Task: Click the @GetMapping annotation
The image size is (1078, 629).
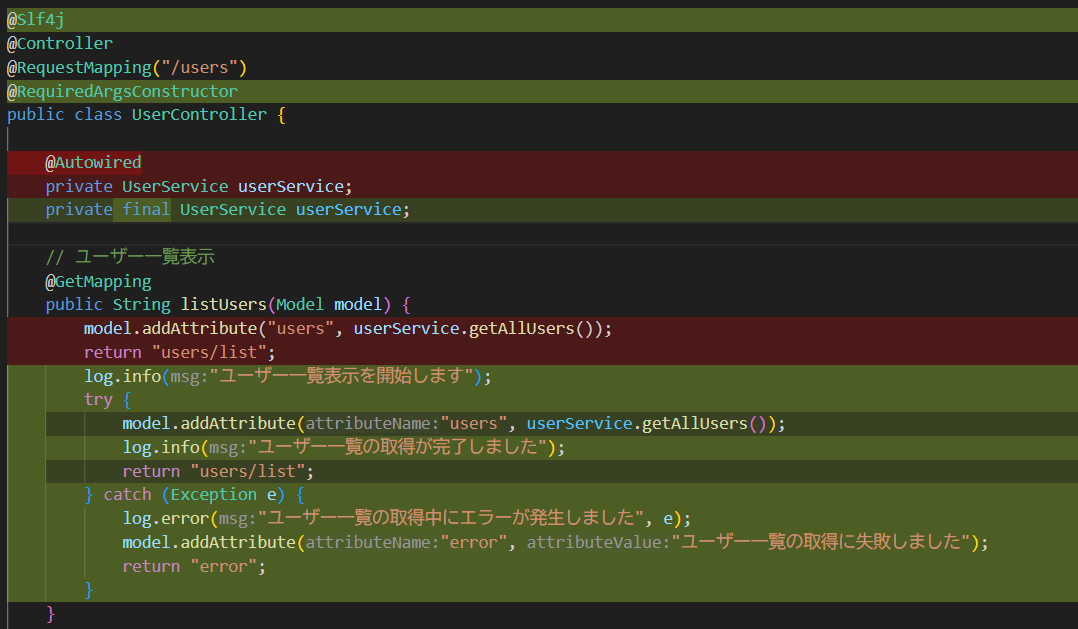Action: [98, 282]
